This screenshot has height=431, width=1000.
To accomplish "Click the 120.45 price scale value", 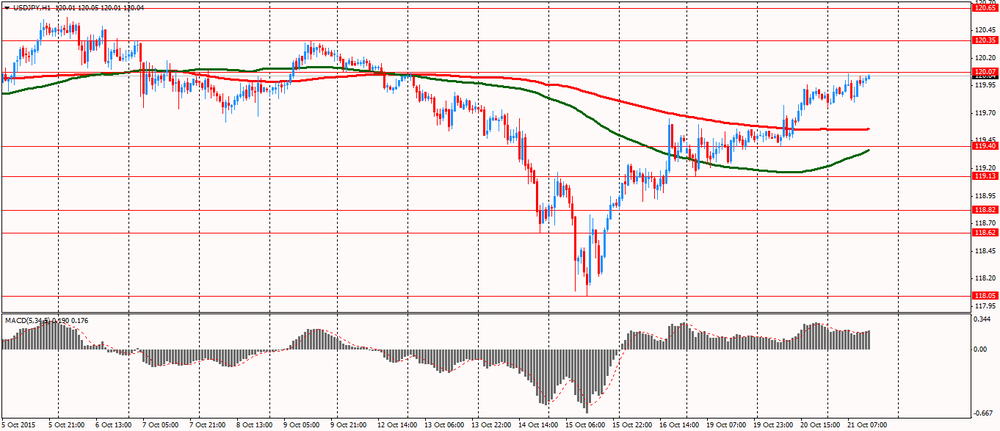I will (x=985, y=30).
